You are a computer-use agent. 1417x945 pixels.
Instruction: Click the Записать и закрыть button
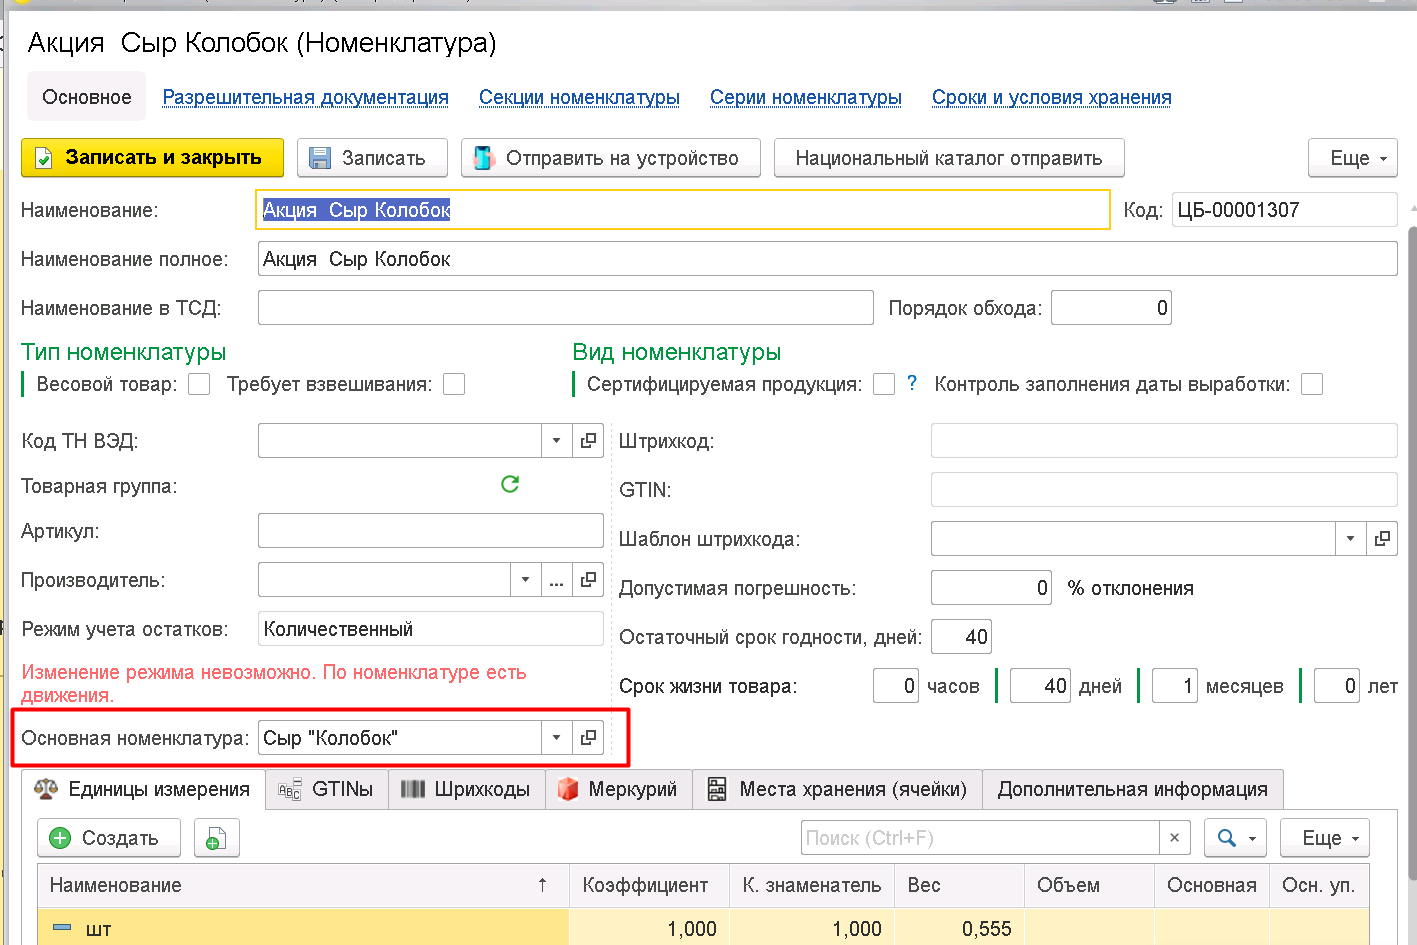coord(152,158)
